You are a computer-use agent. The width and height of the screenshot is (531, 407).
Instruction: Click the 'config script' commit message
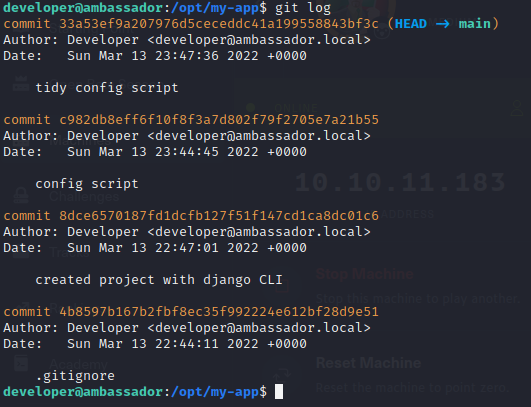click(87, 184)
